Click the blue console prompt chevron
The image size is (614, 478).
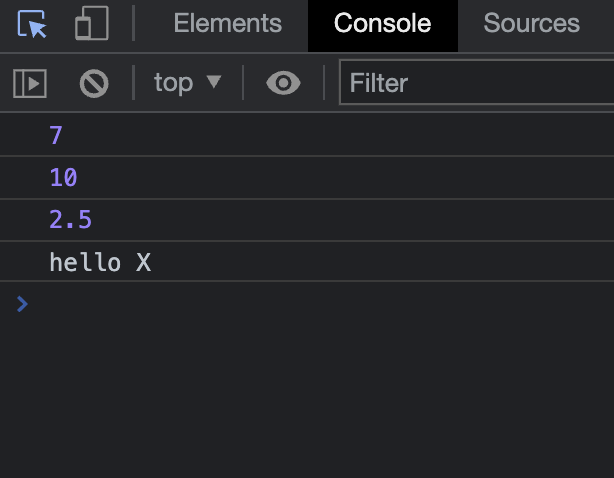(22, 303)
